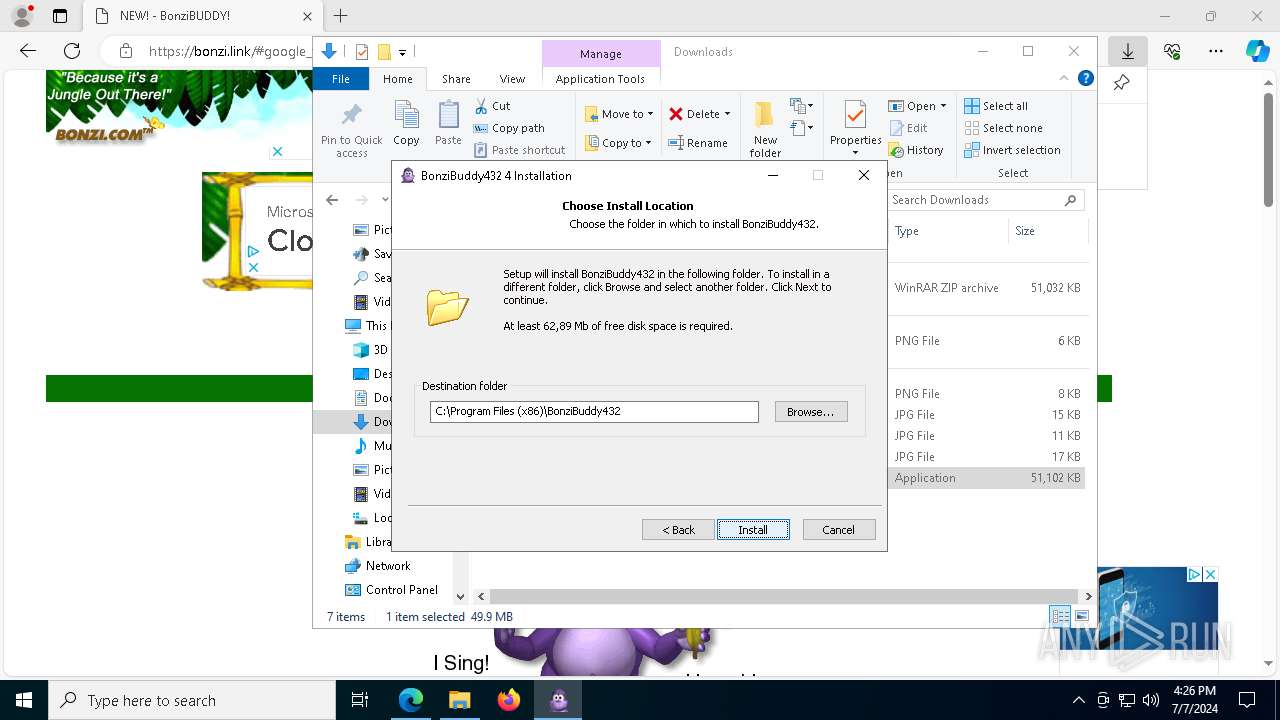Open File Explorer from taskbar
This screenshot has height=720, width=1280.
pos(459,700)
